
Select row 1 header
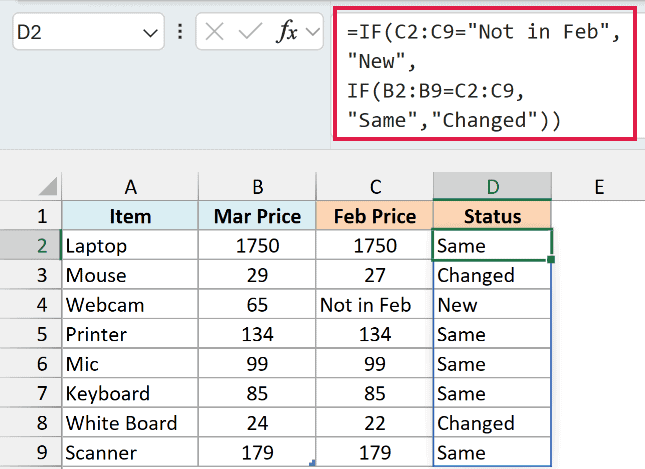31,216
